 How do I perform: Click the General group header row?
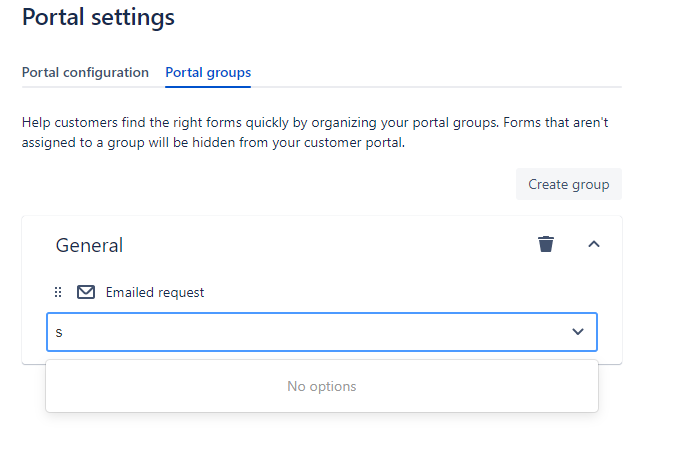click(322, 245)
